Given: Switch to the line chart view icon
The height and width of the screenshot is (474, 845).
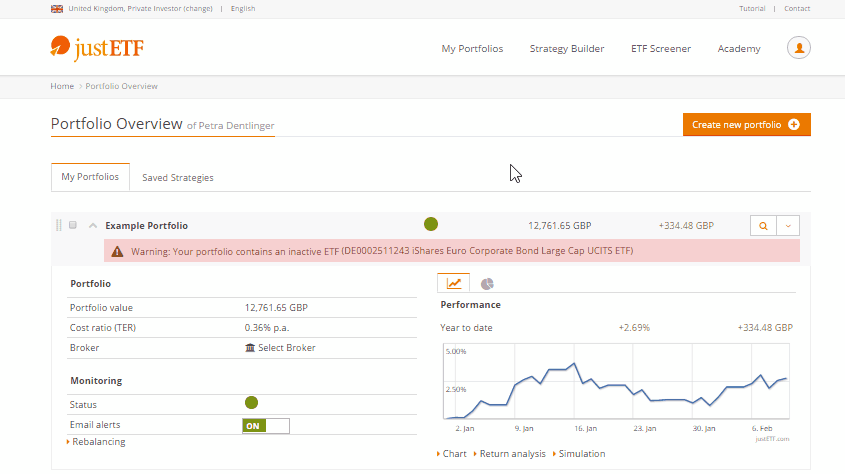Looking at the screenshot, I should [454, 284].
